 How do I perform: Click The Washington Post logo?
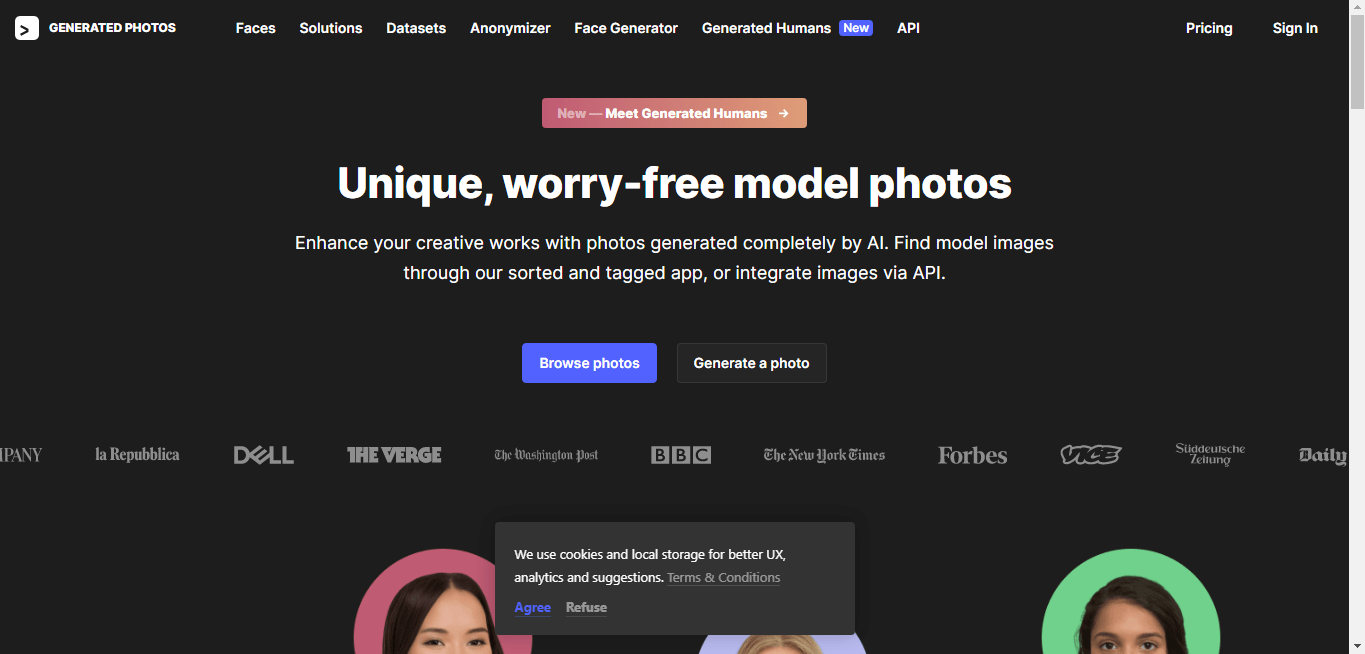pyautogui.click(x=546, y=455)
